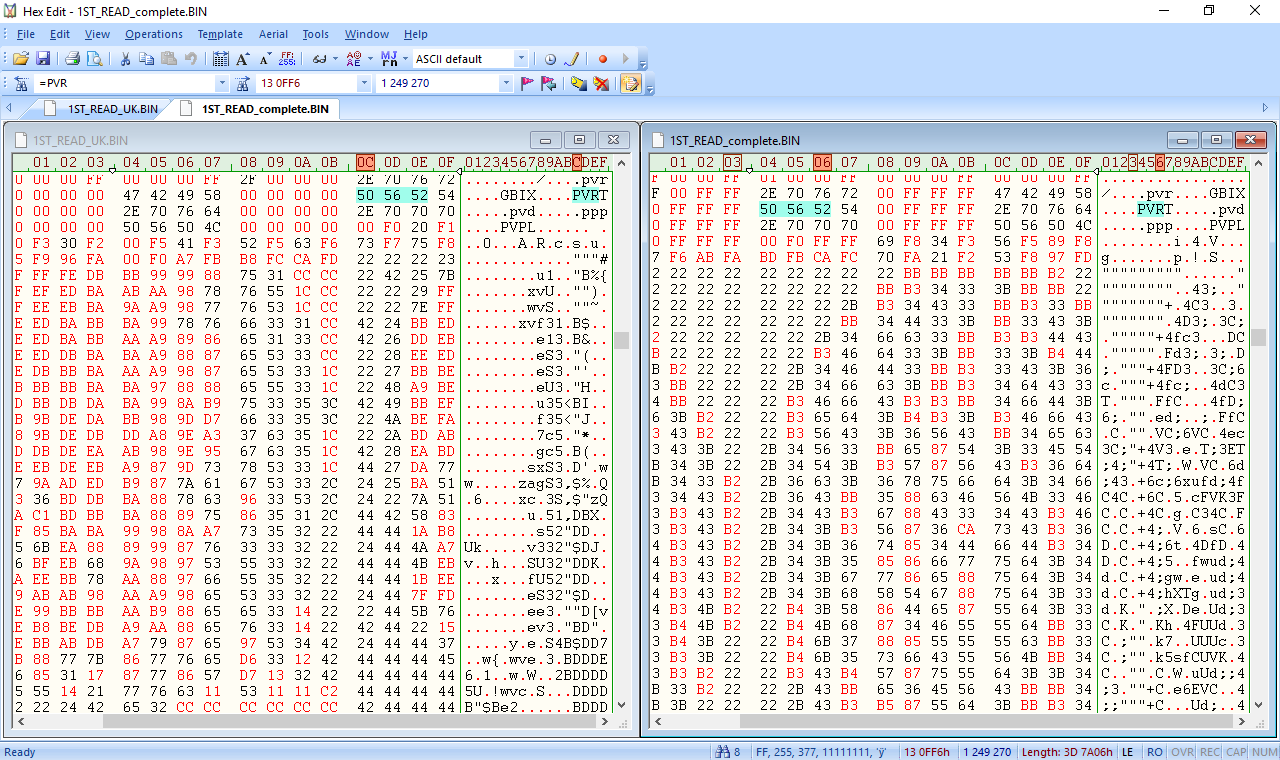Toggle the FF:255 hex/decimal address display

pyautogui.click(x=288, y=59)
